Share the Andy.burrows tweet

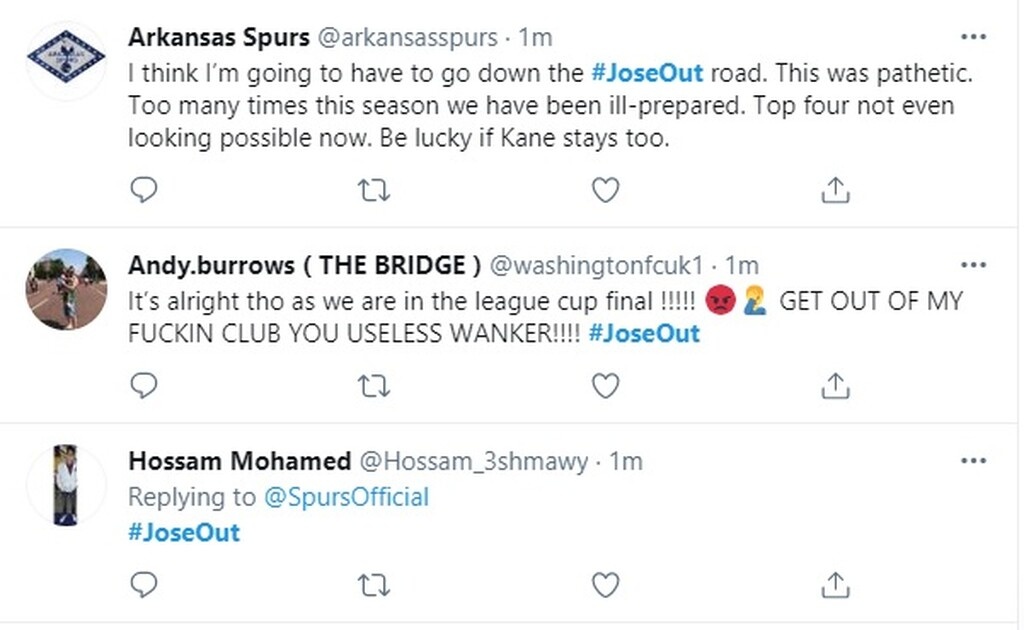point(836,385)
